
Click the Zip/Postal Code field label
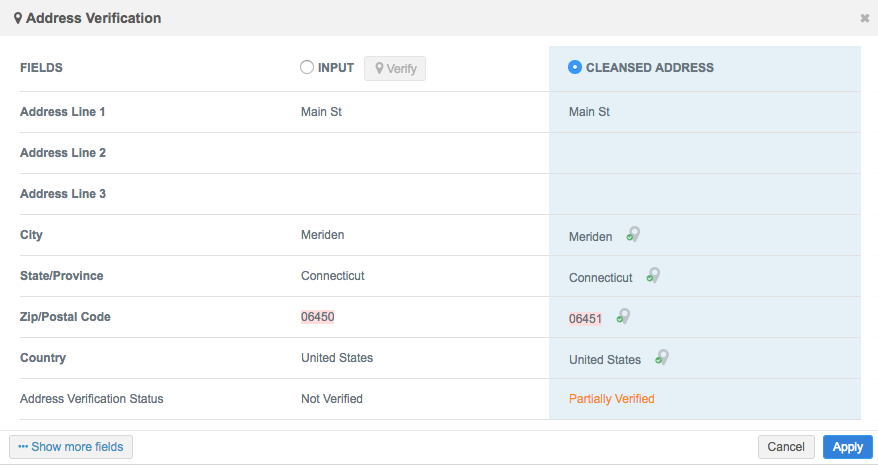[65, 317]
